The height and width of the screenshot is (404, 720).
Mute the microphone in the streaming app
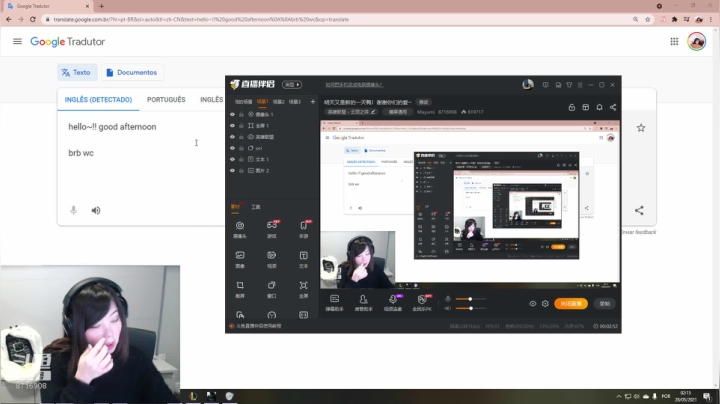click(x=448, y=299)
